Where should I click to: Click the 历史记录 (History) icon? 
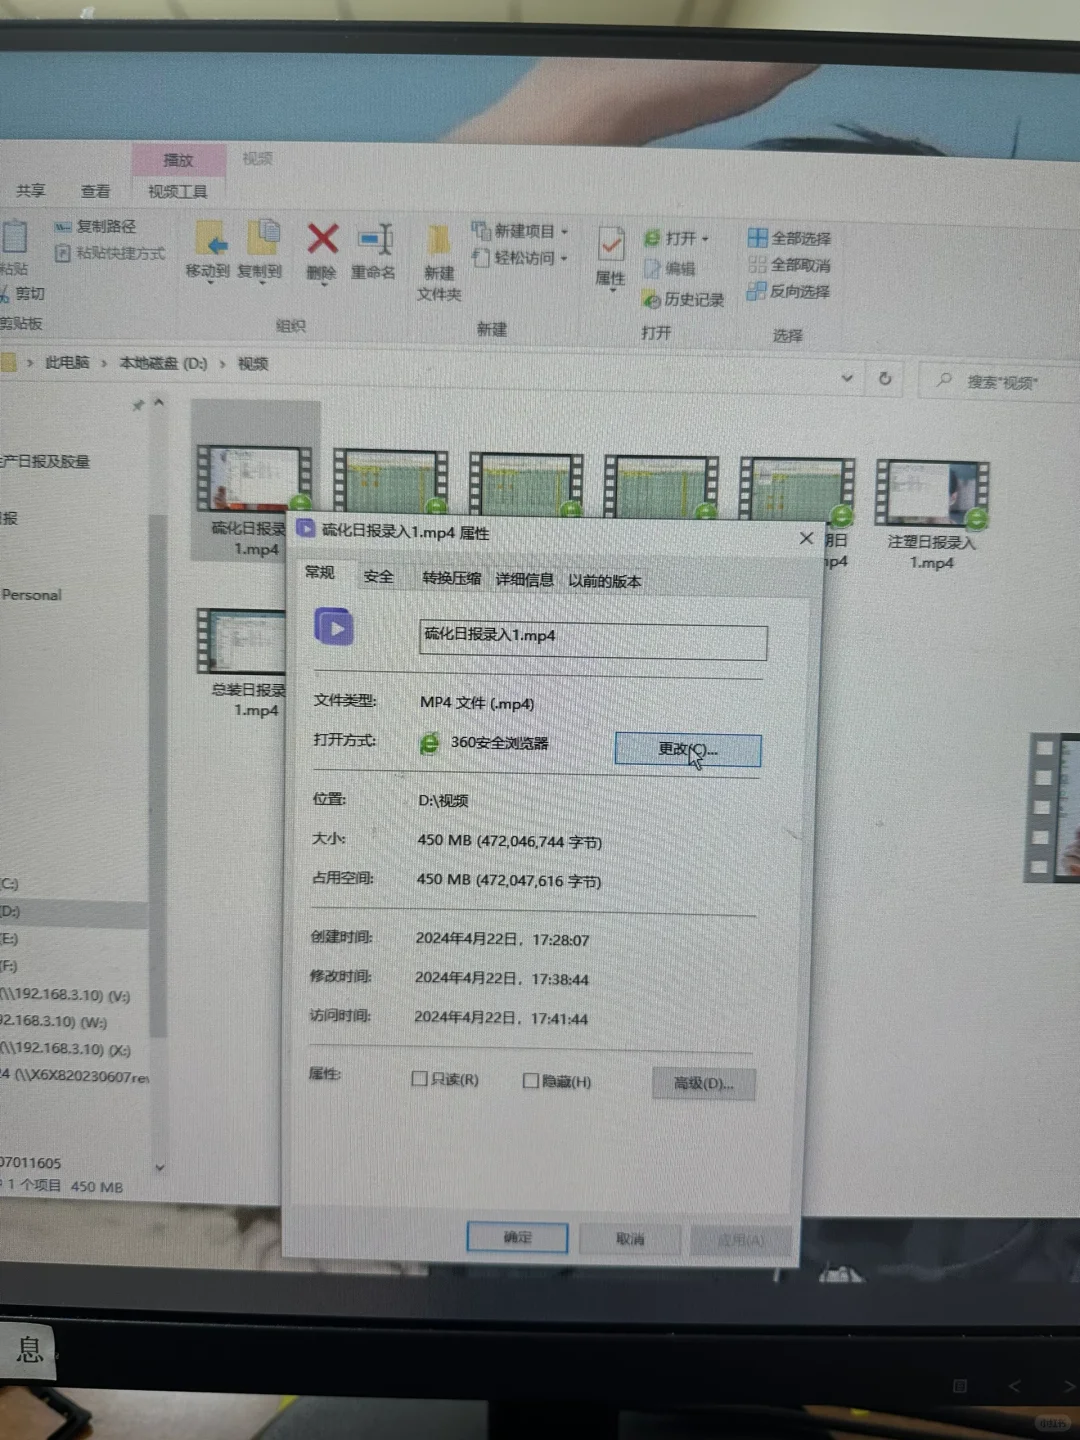(684, 299)
